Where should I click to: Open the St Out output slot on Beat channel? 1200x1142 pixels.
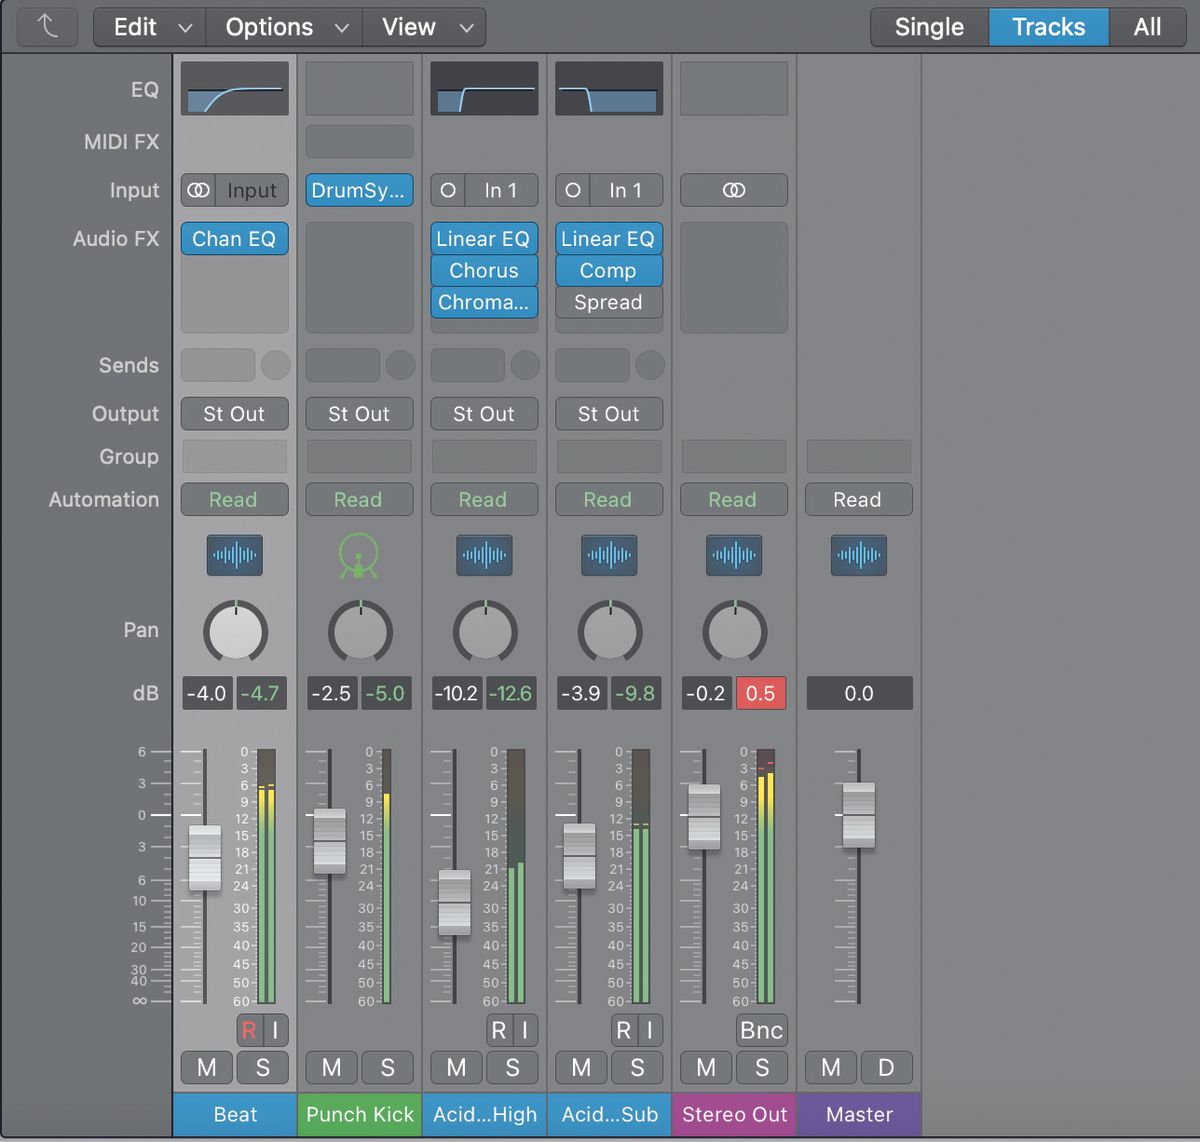click(234, 413)
